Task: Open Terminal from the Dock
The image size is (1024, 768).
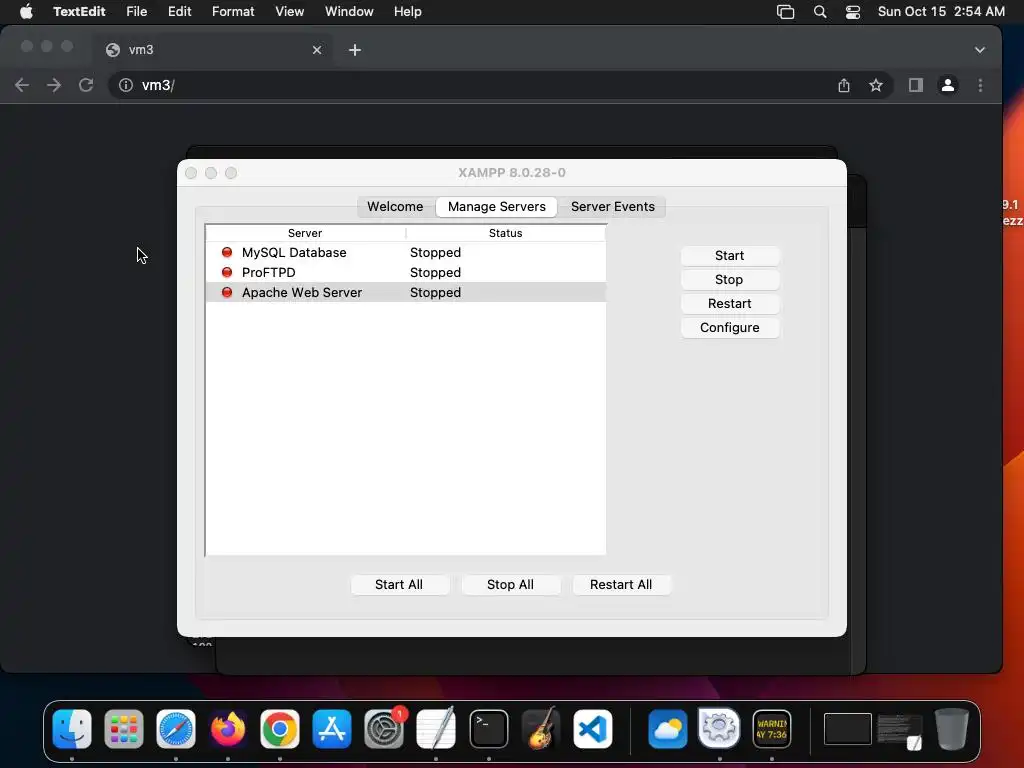Action: 488,728
